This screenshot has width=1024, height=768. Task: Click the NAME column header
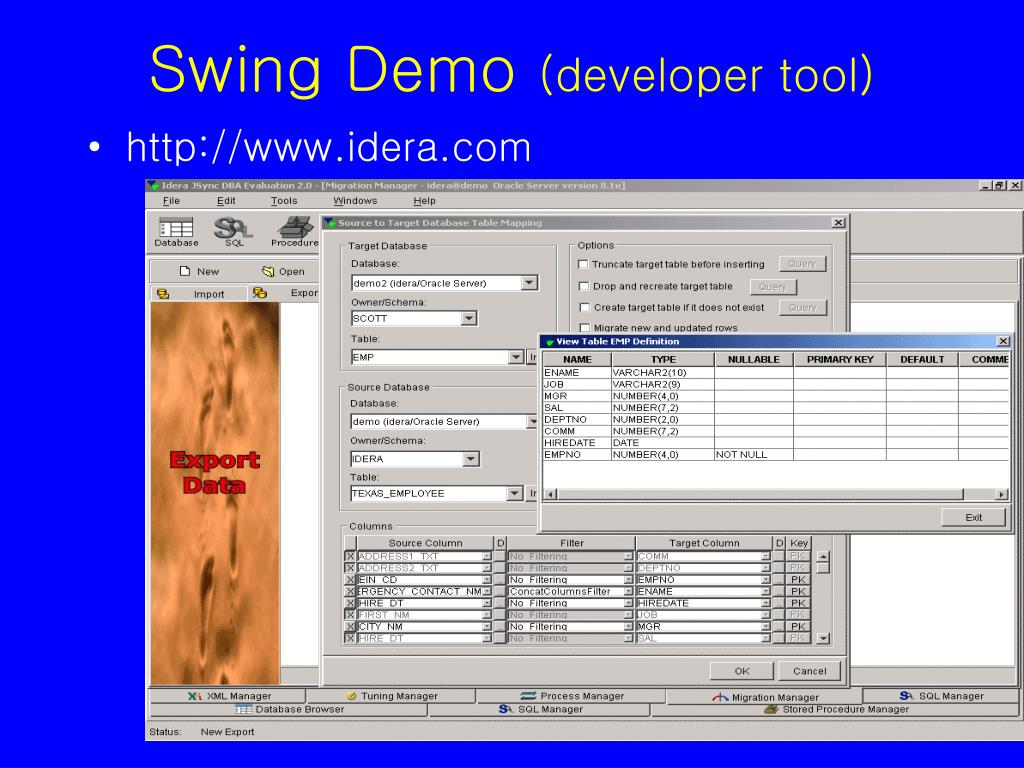[577, 359]
